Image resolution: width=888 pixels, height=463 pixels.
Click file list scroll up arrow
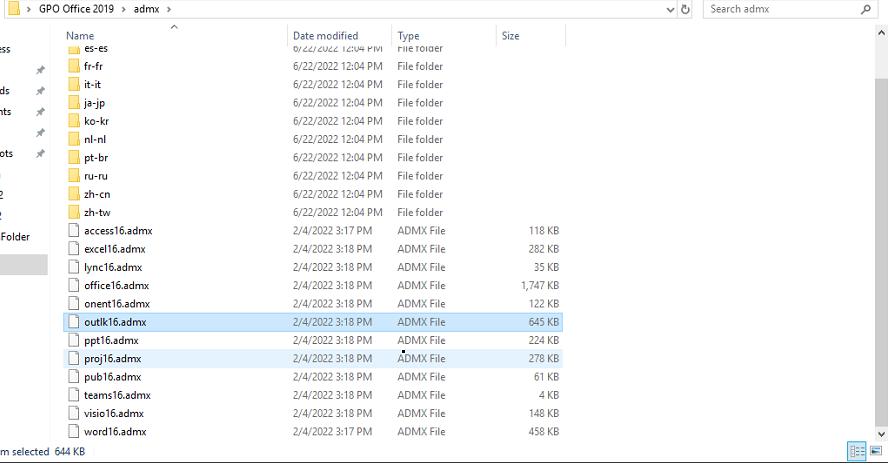click(881, 33)
